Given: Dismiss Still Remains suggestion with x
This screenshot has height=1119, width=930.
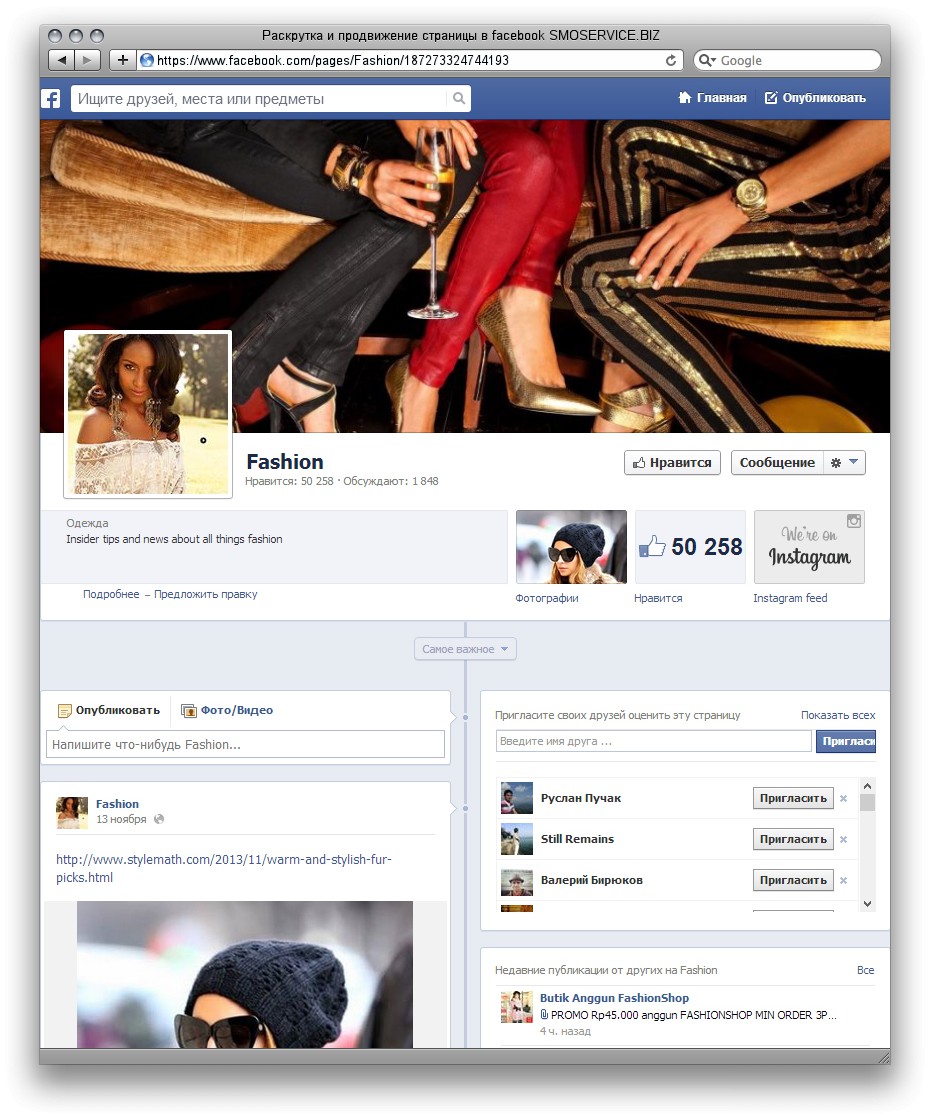Looking at the screenshot, I should [844, 840].
